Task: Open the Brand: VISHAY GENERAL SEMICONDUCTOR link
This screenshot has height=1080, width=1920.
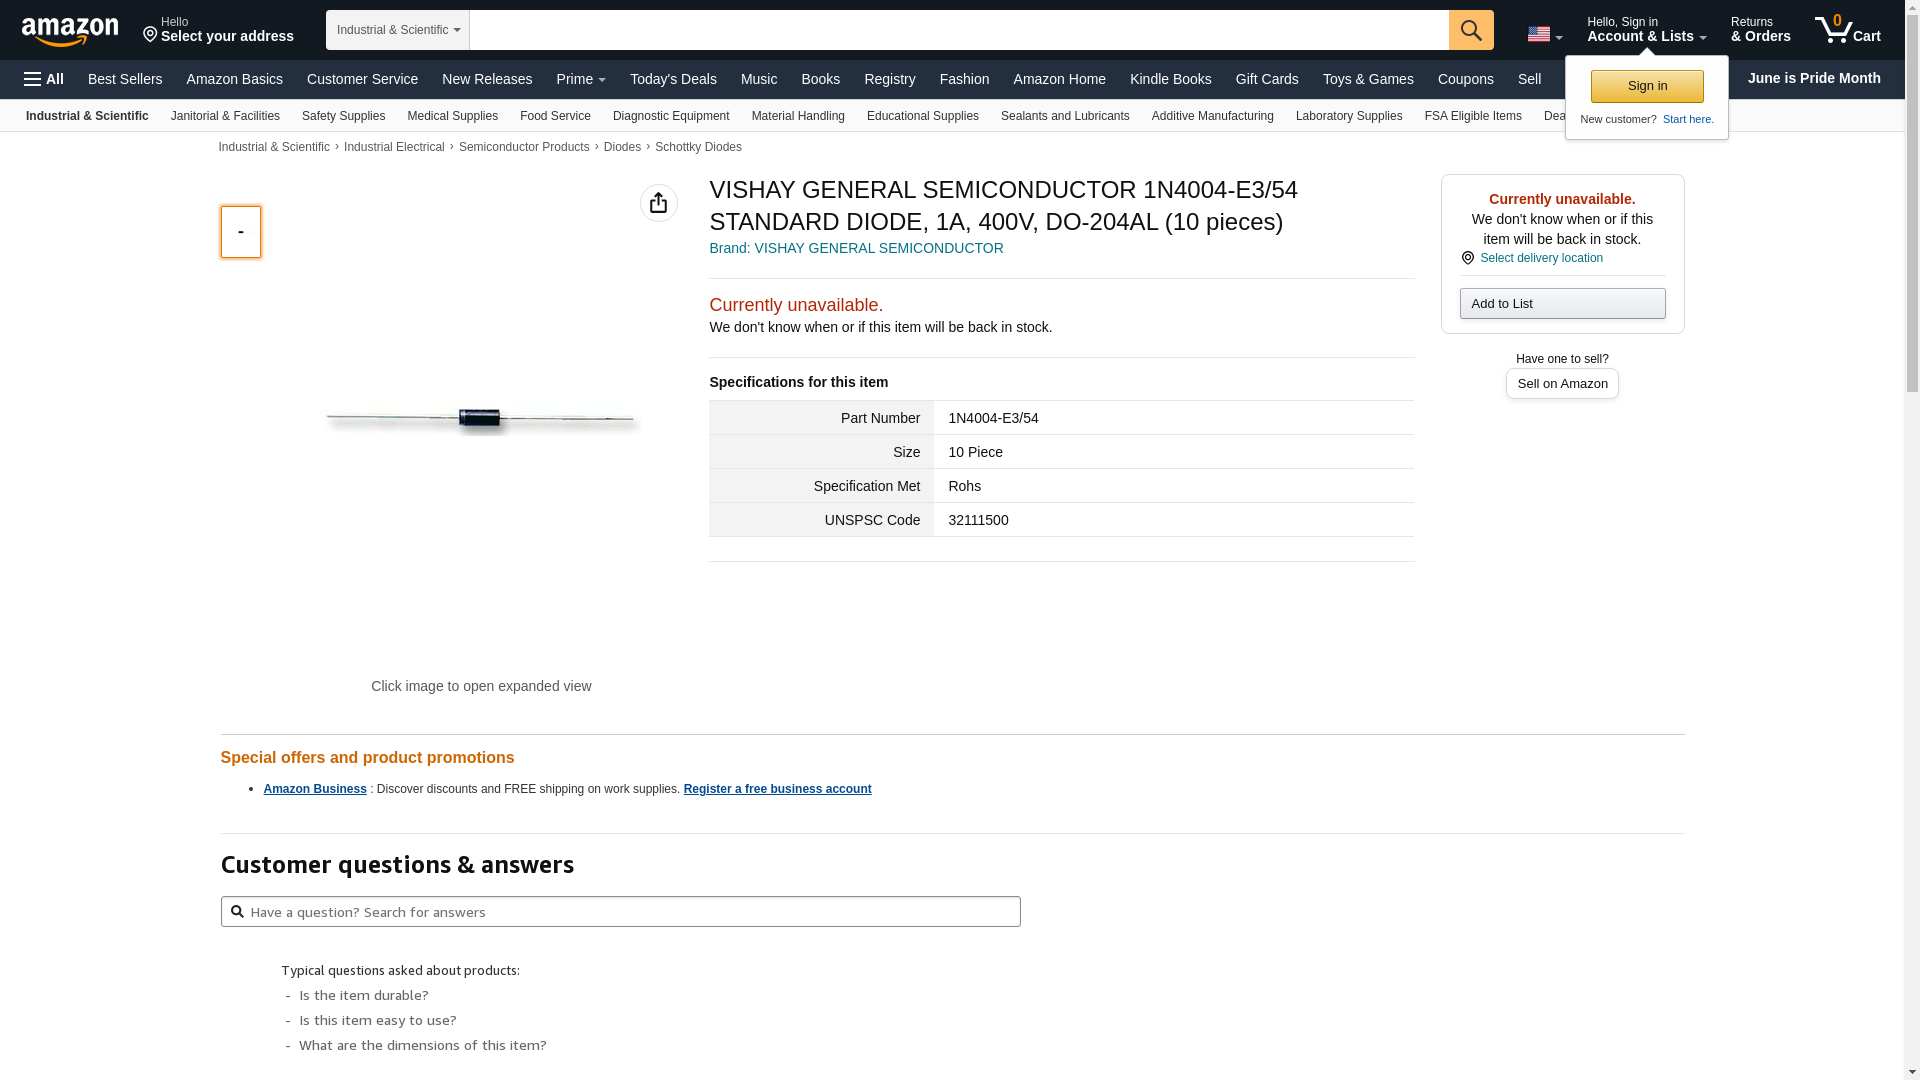Action: coord(856,248)
